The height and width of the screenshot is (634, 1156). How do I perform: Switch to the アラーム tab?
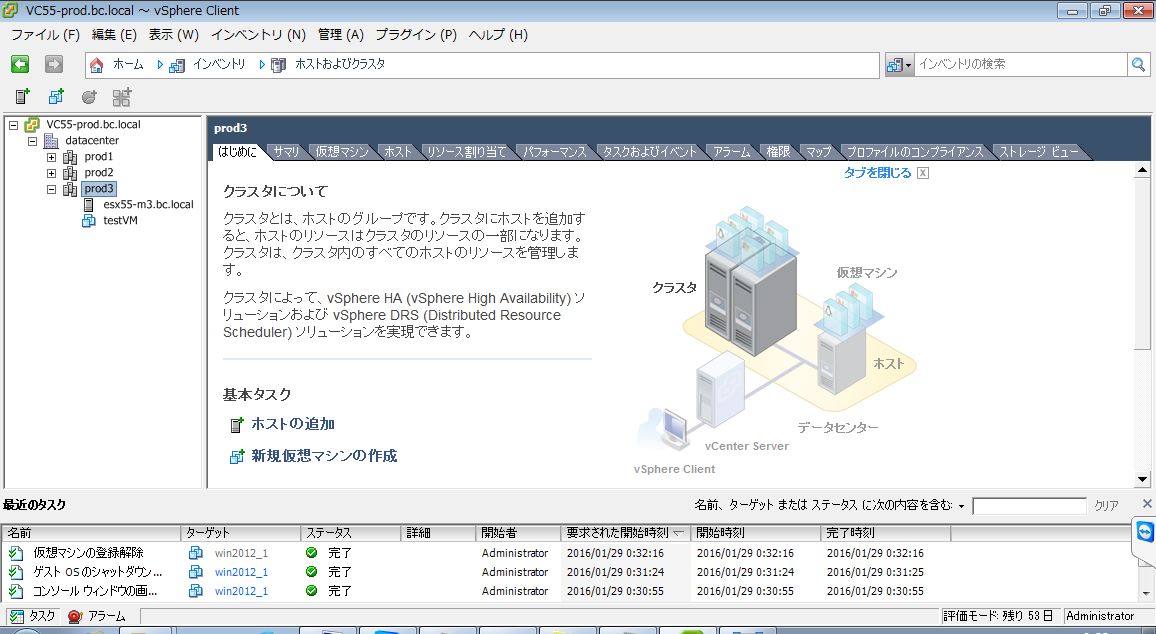click(731, 152)
